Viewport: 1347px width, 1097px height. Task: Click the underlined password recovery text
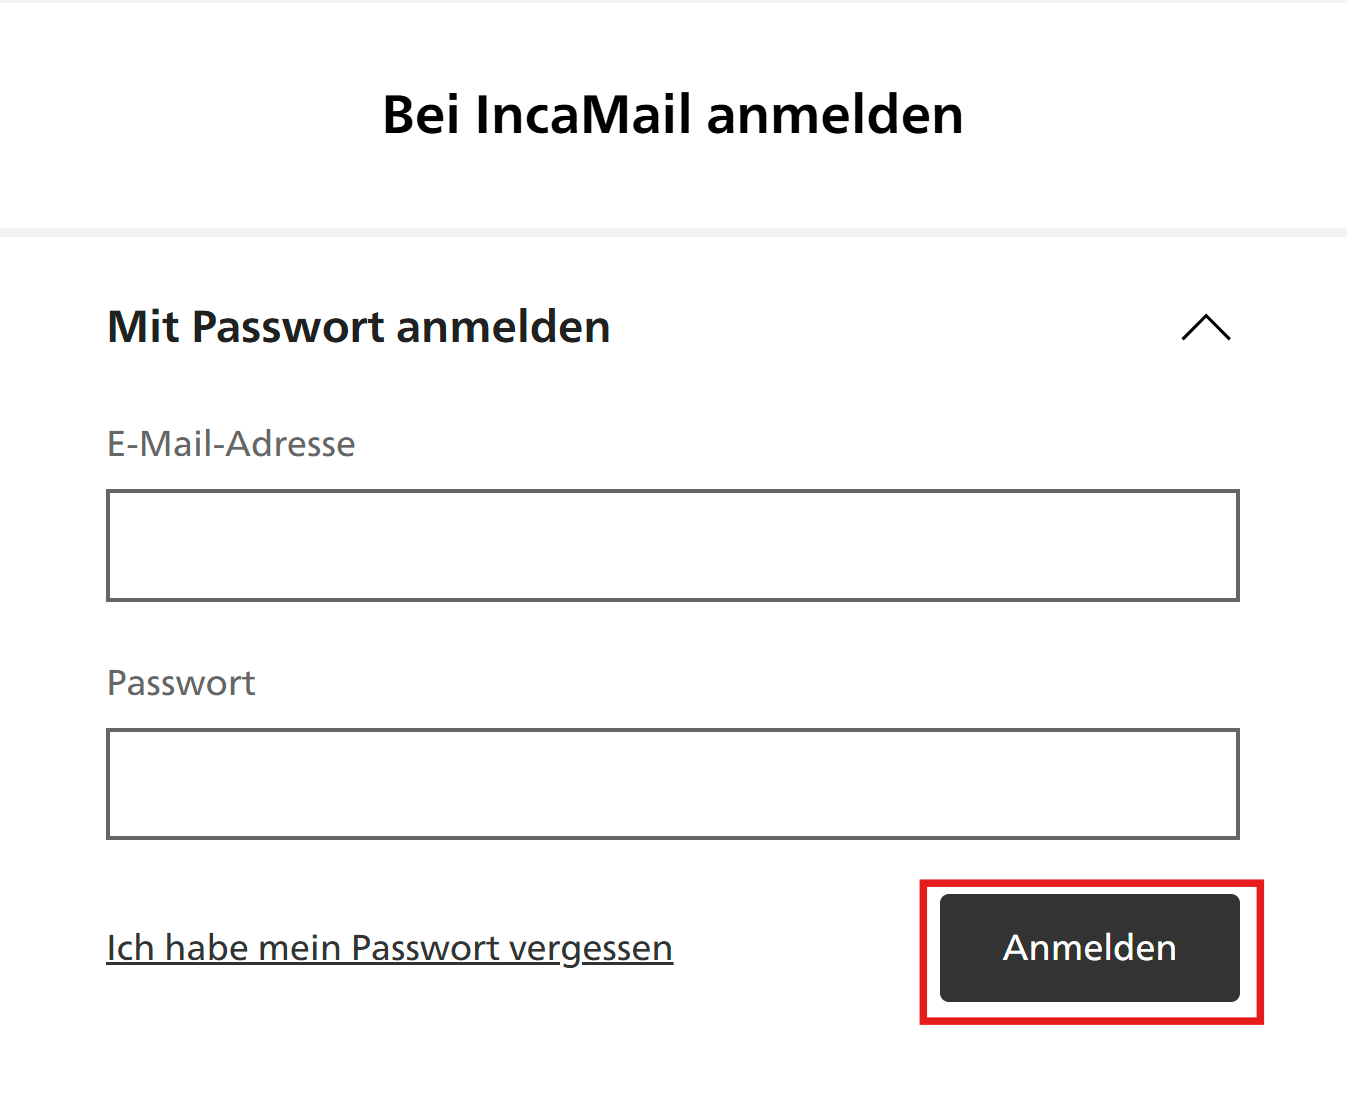[x=389, y=948]
